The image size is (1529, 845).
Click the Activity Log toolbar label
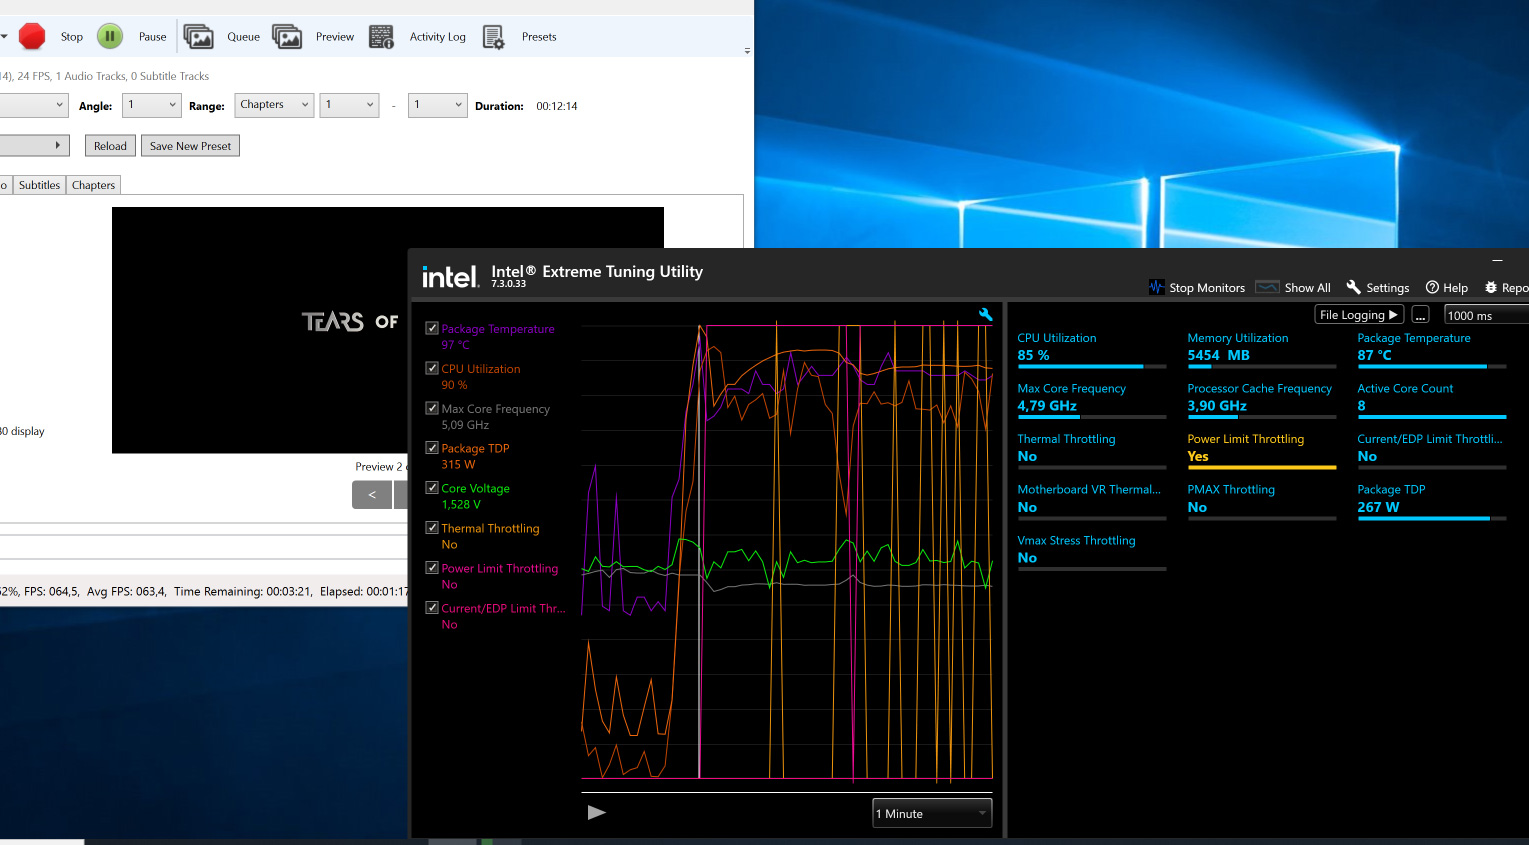click(437, 37)
